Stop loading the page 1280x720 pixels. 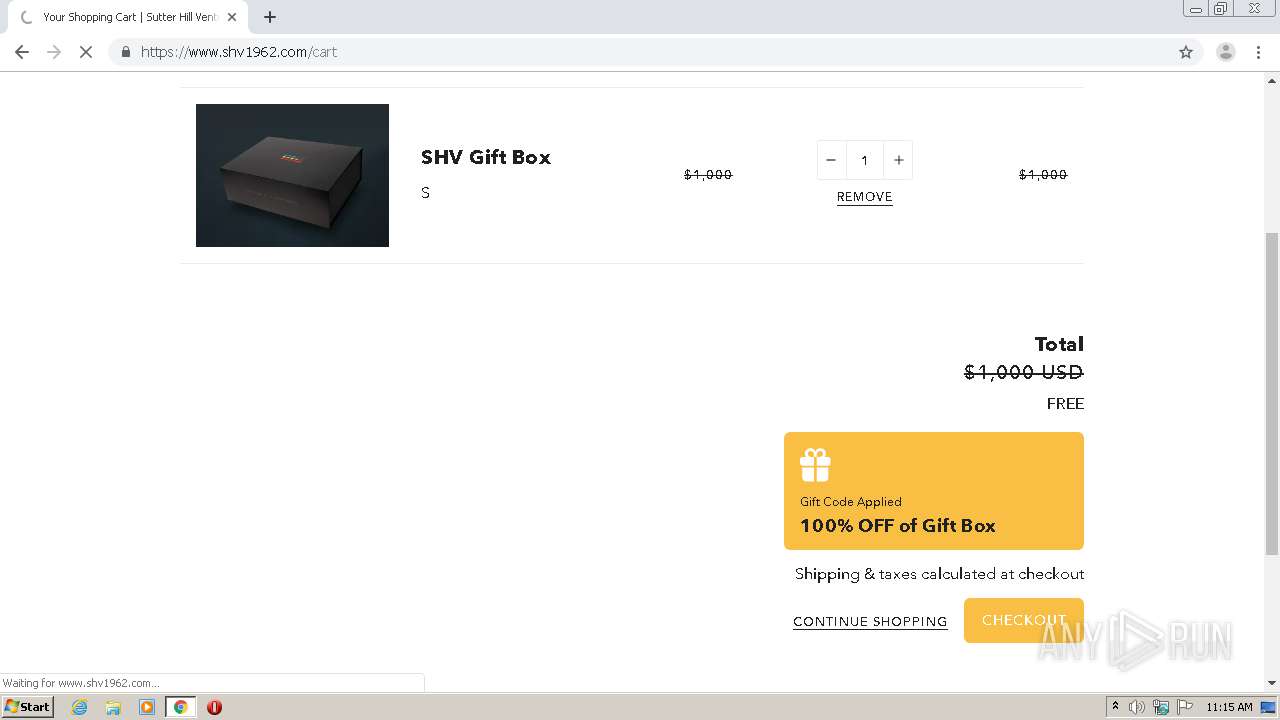(x=86, y=52)
